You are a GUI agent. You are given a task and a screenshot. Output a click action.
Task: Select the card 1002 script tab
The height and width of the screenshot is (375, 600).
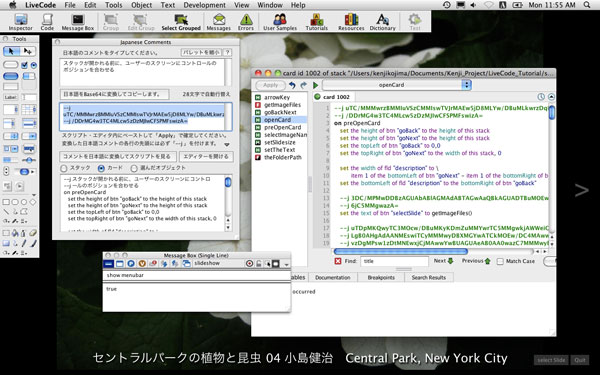[x=333, y=97]
